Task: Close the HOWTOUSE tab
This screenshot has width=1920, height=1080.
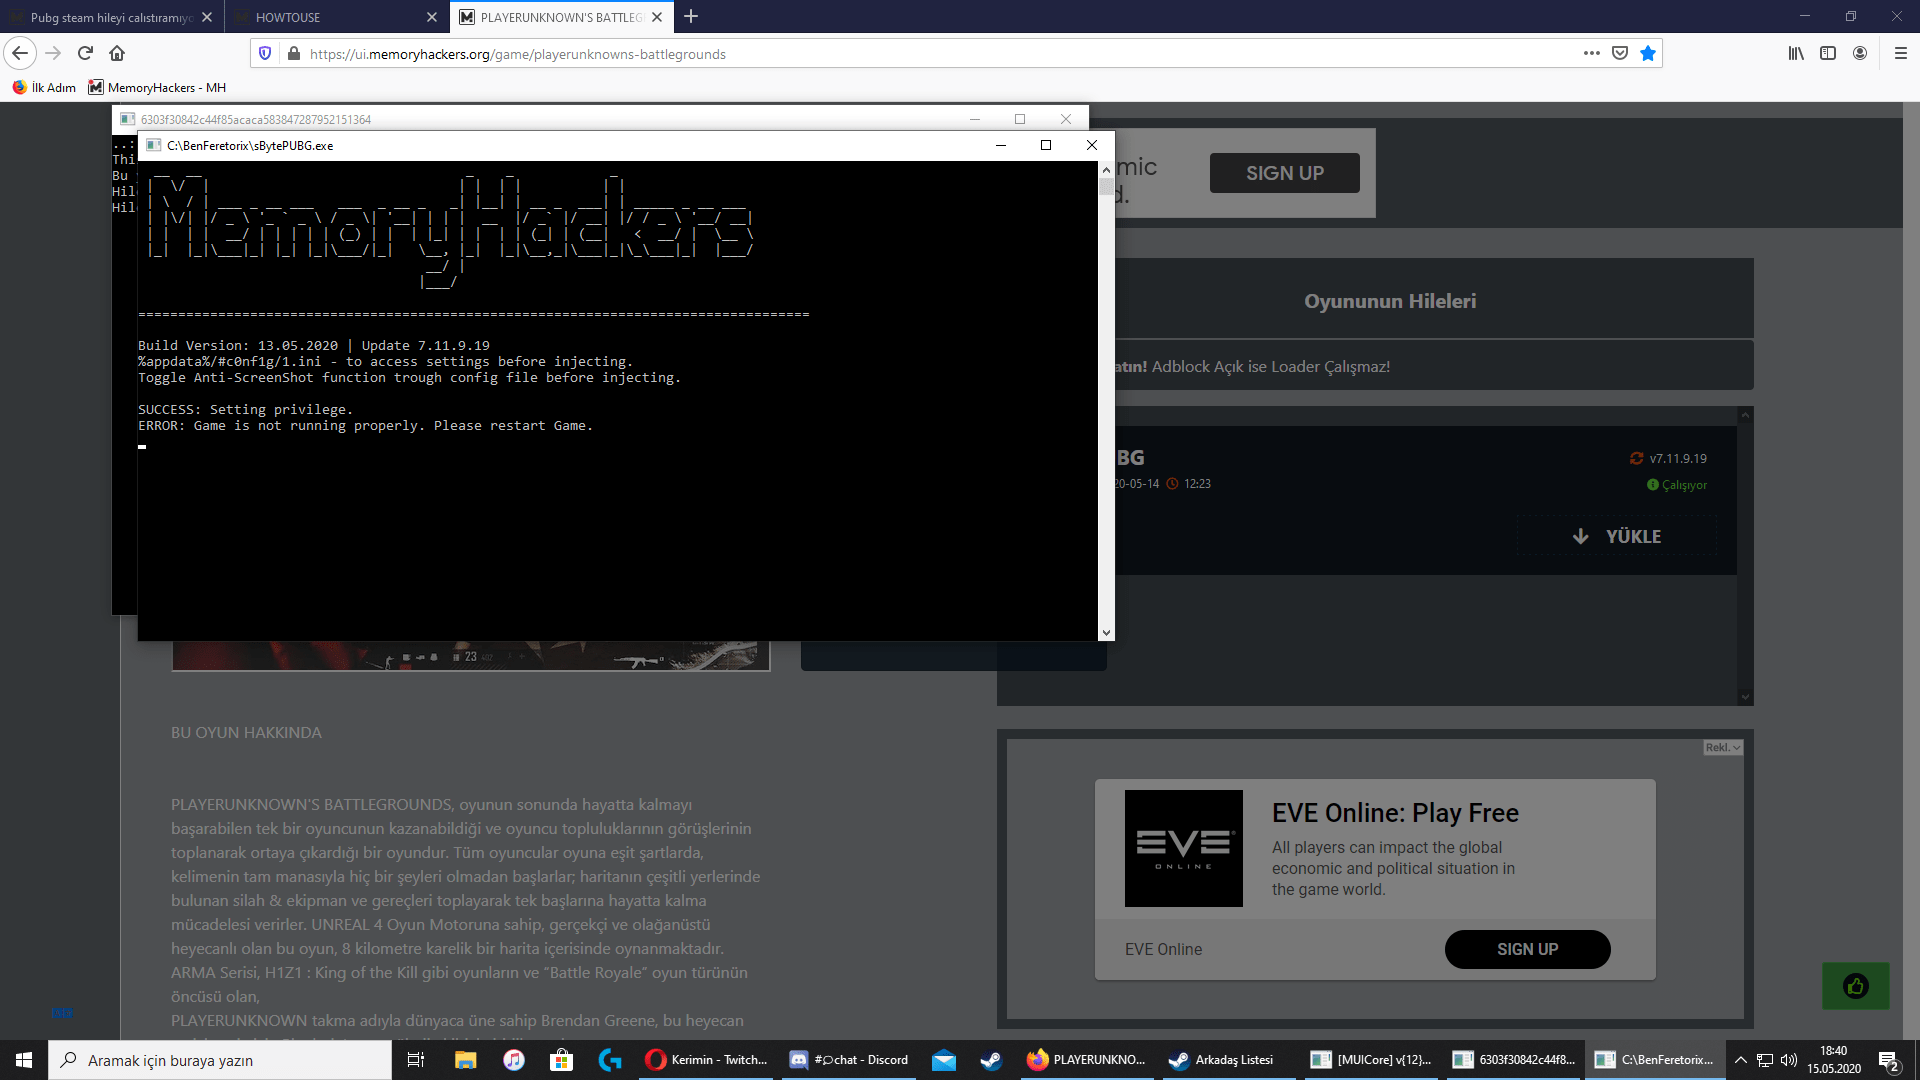Action: click(x=432, y=17)
